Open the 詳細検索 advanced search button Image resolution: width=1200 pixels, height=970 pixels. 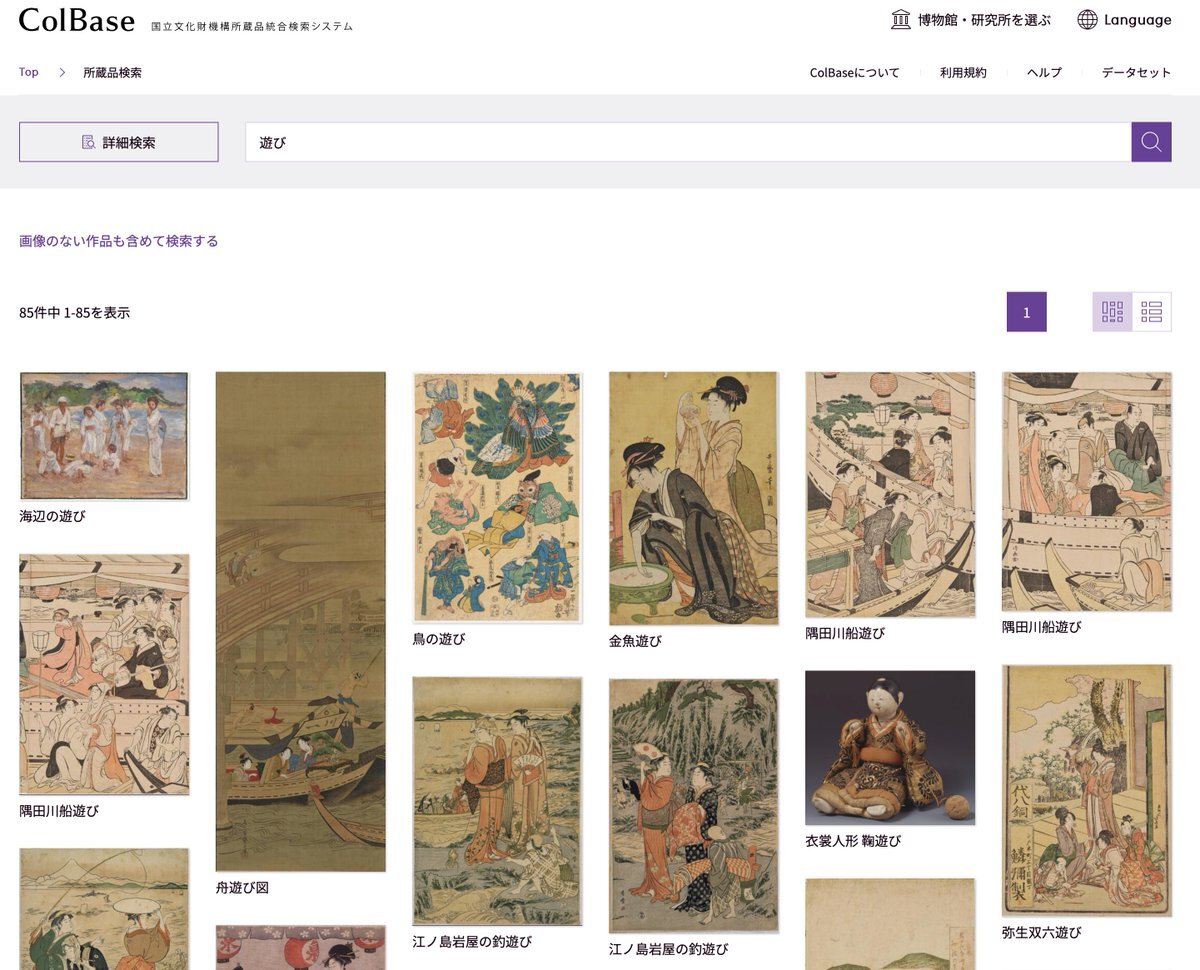coord(119,142)
